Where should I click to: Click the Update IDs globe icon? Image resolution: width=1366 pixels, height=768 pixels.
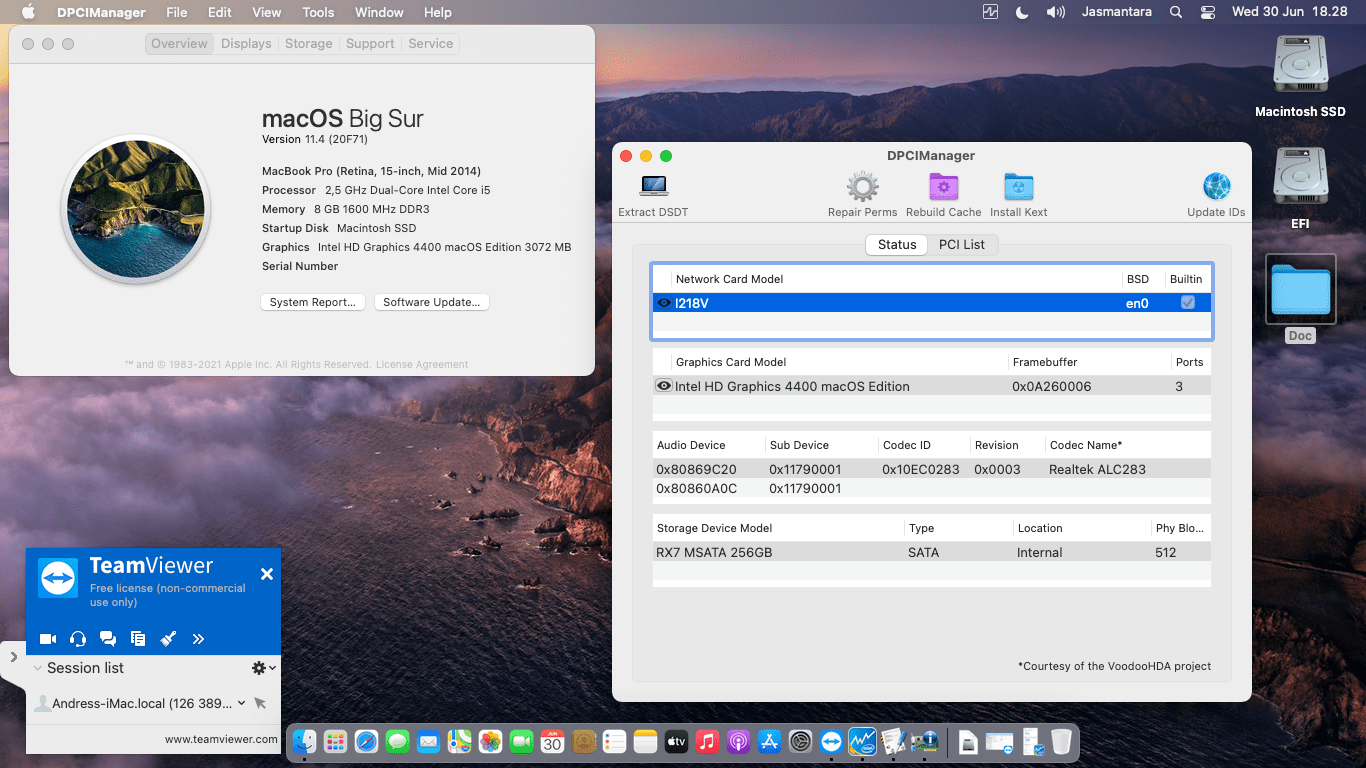point(1216,186)
